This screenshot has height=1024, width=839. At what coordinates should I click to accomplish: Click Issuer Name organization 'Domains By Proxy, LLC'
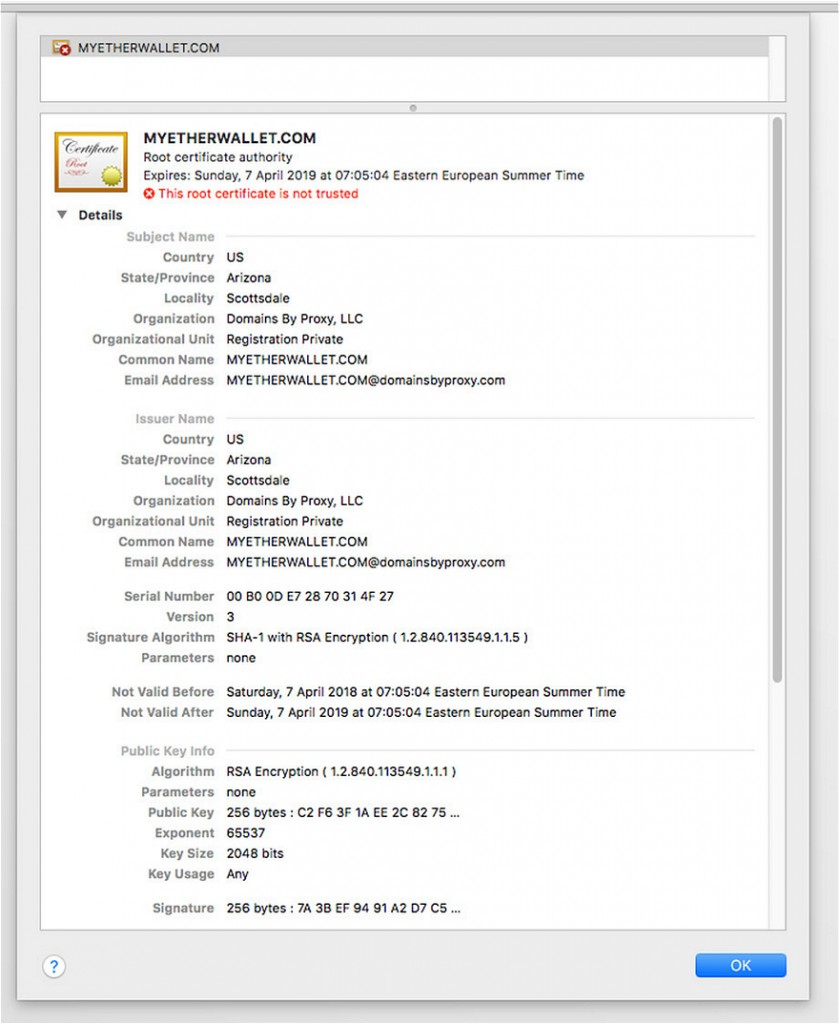point(294,500)
